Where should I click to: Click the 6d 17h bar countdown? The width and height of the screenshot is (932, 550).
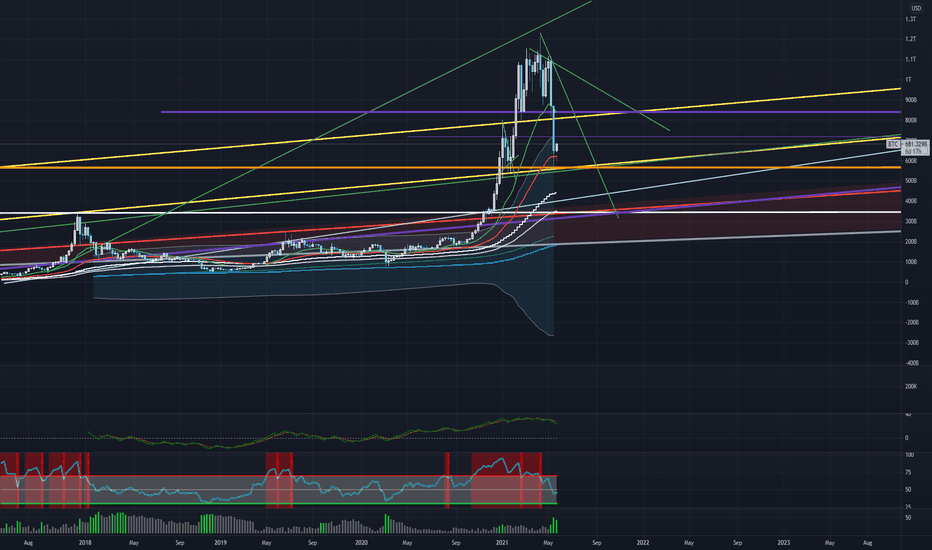pyautogui.click(x=916, y=152)
